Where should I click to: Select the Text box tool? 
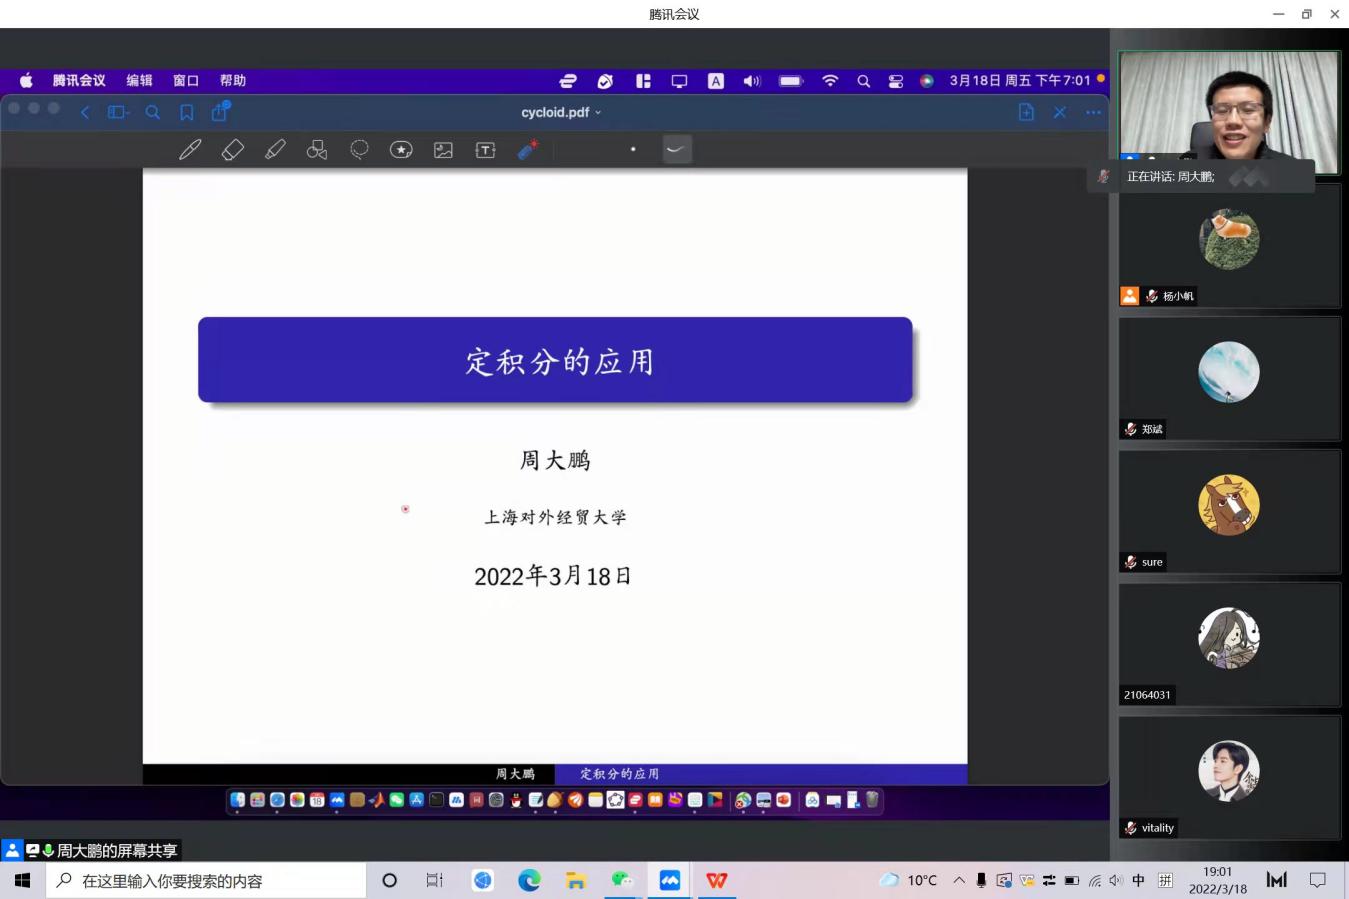pos(485,150)
